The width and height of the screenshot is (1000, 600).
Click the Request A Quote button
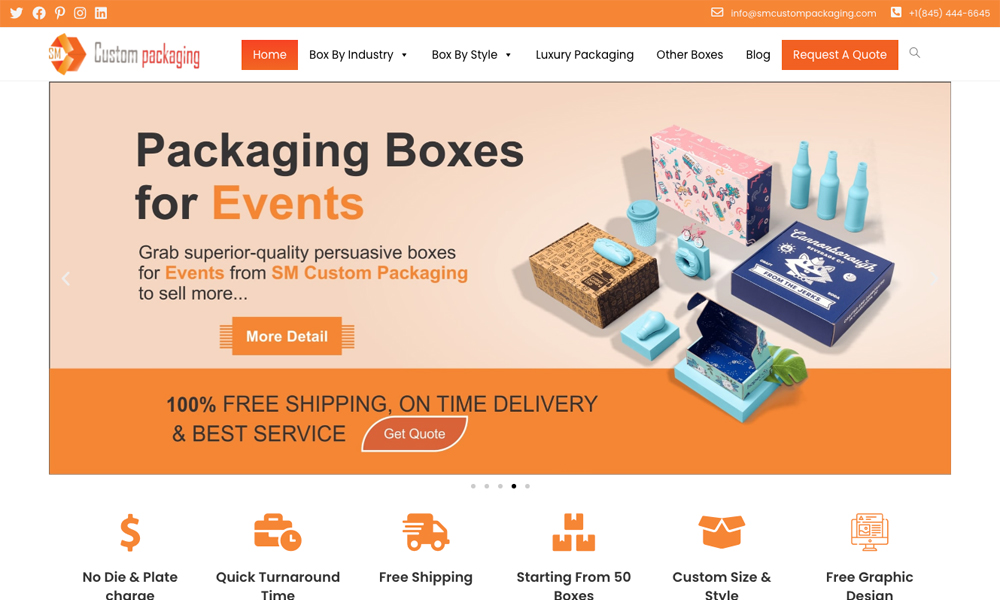pos(839,55)
